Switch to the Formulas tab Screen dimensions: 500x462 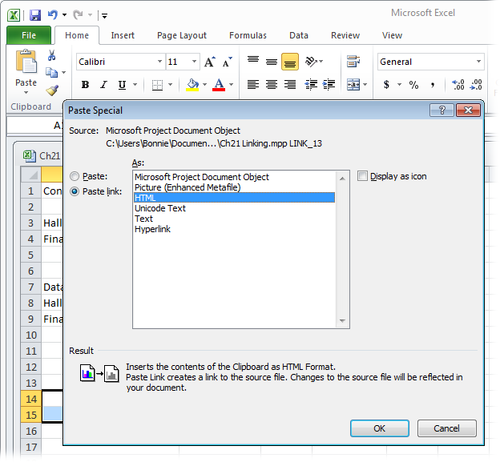tap(248, 35)
